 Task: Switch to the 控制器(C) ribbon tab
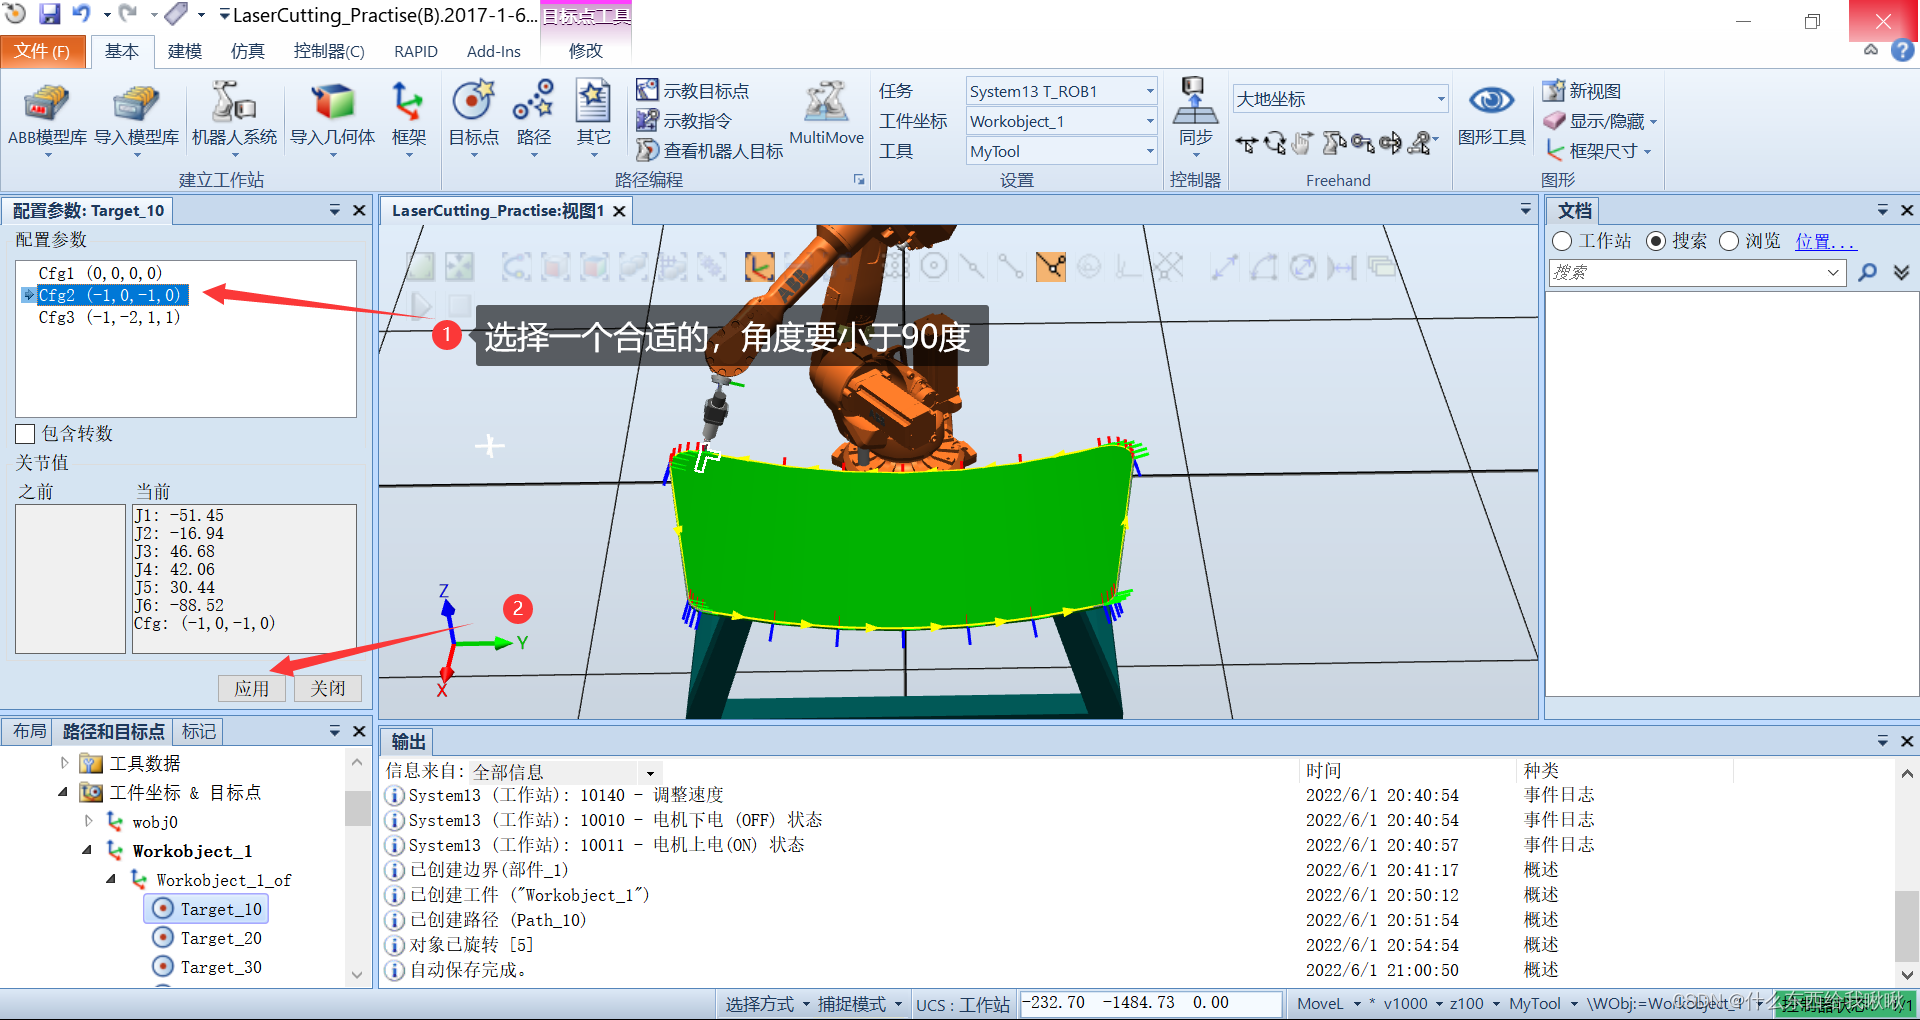coord(329,51)
